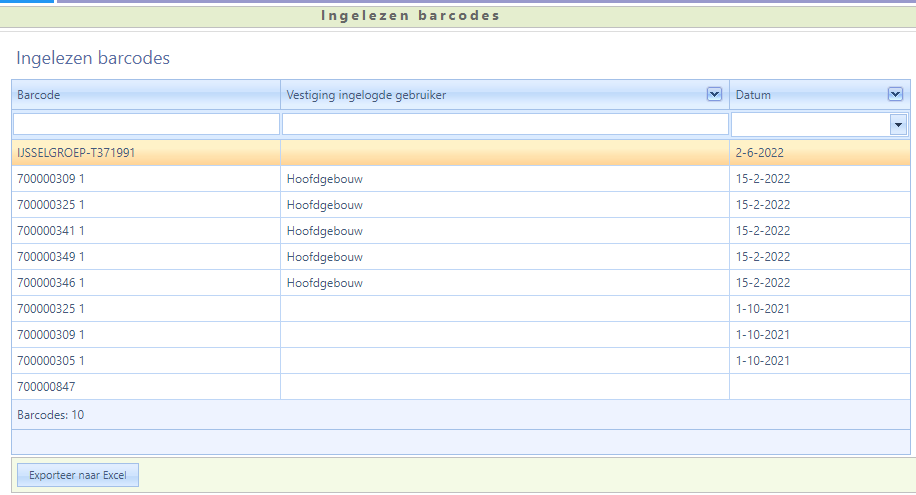
Task: Select barcode 700000341 1 row
Action: (x=51, y=231)
